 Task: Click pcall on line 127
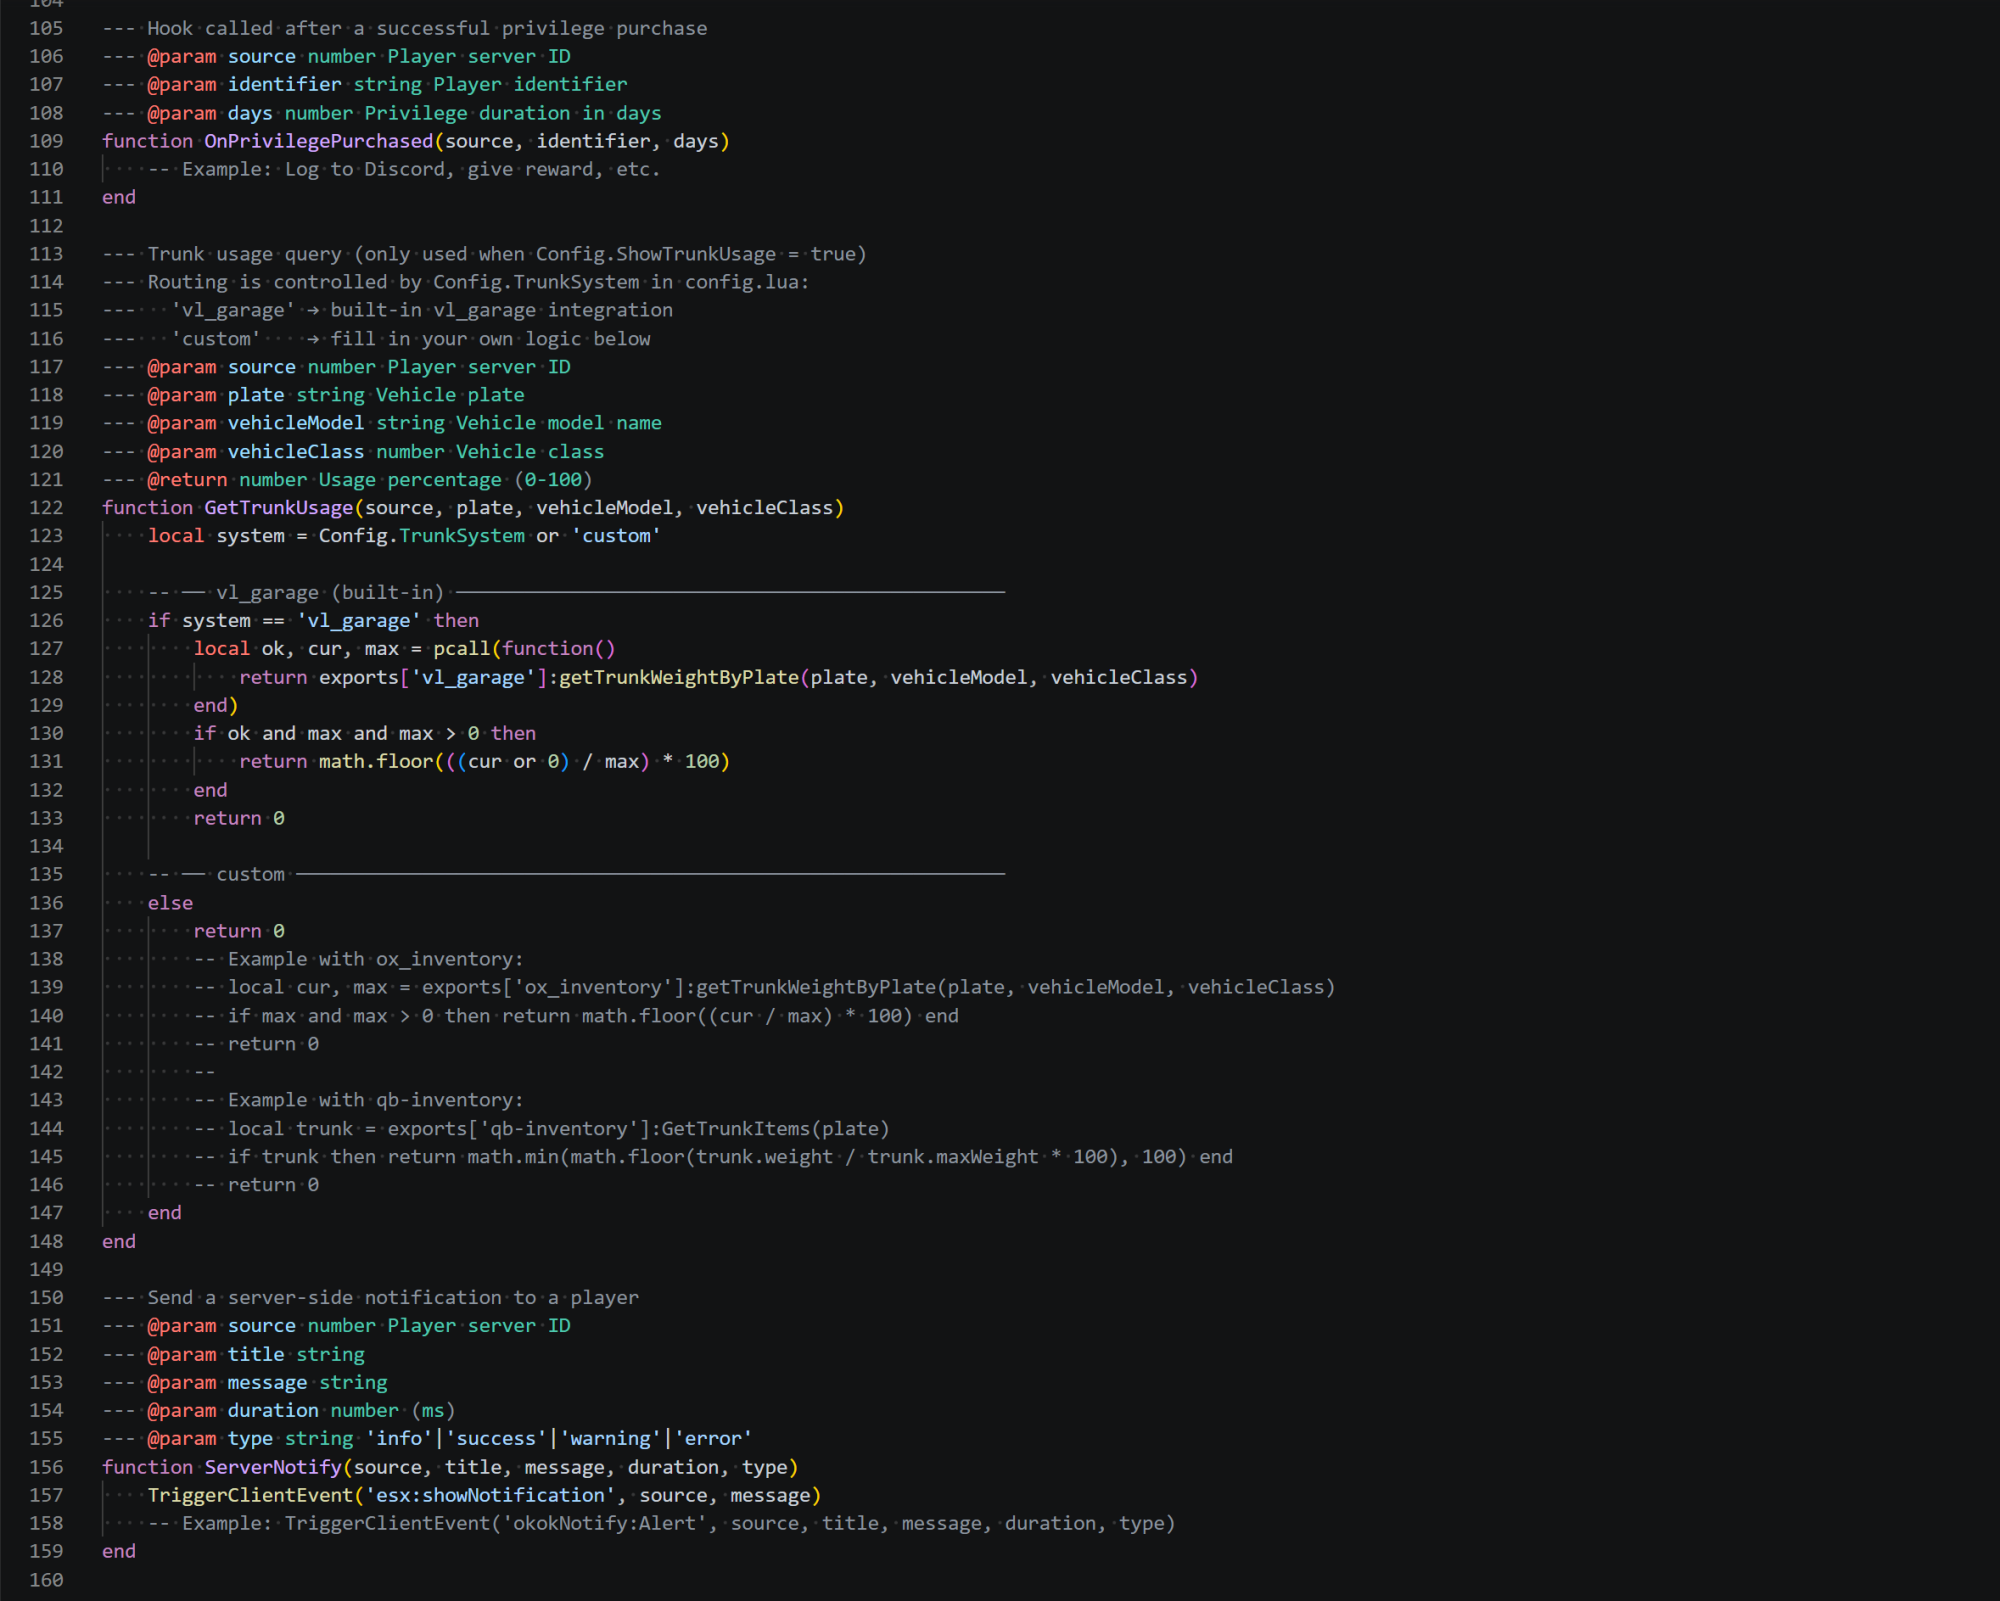point(461,649)
